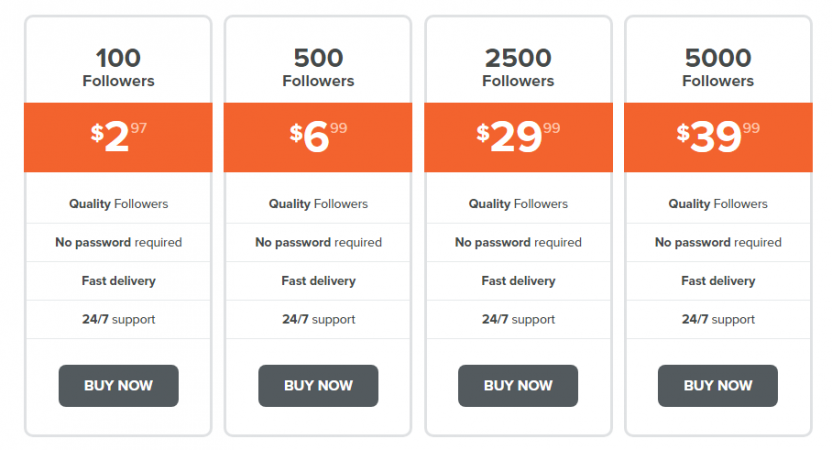Screen dimensions: 832x450
Task: Click BUY NOW for 2500 Followers plan
Action: pyautogui.click(x=518, y=386)
